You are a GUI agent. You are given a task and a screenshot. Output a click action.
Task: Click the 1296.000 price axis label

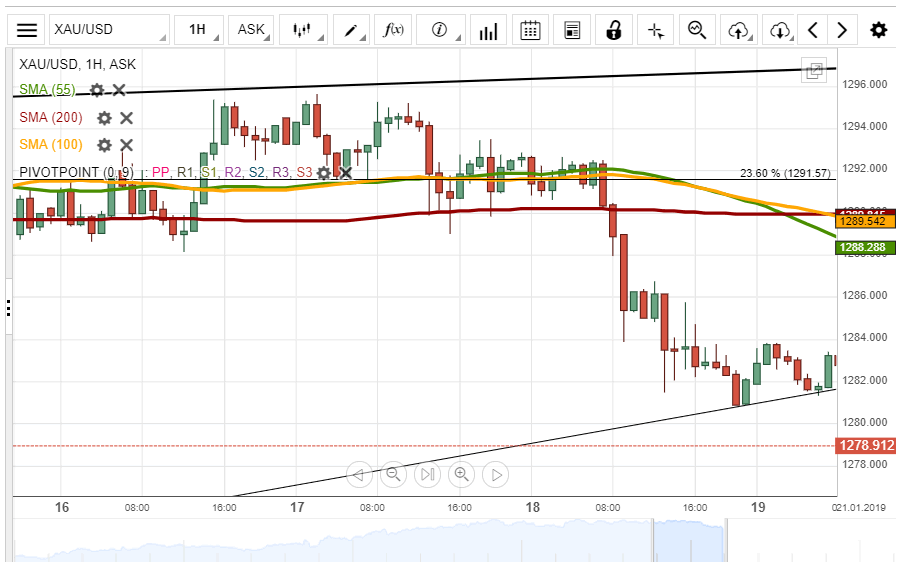click(865, 85)
